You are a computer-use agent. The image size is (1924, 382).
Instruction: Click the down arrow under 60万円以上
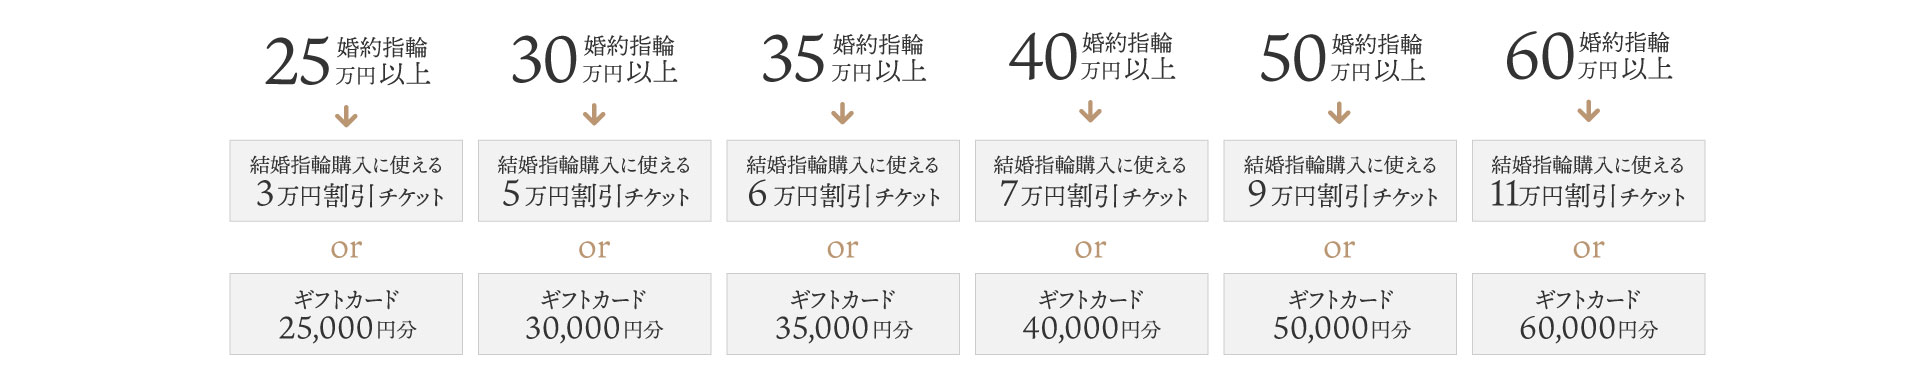[x=1588, y=112]
